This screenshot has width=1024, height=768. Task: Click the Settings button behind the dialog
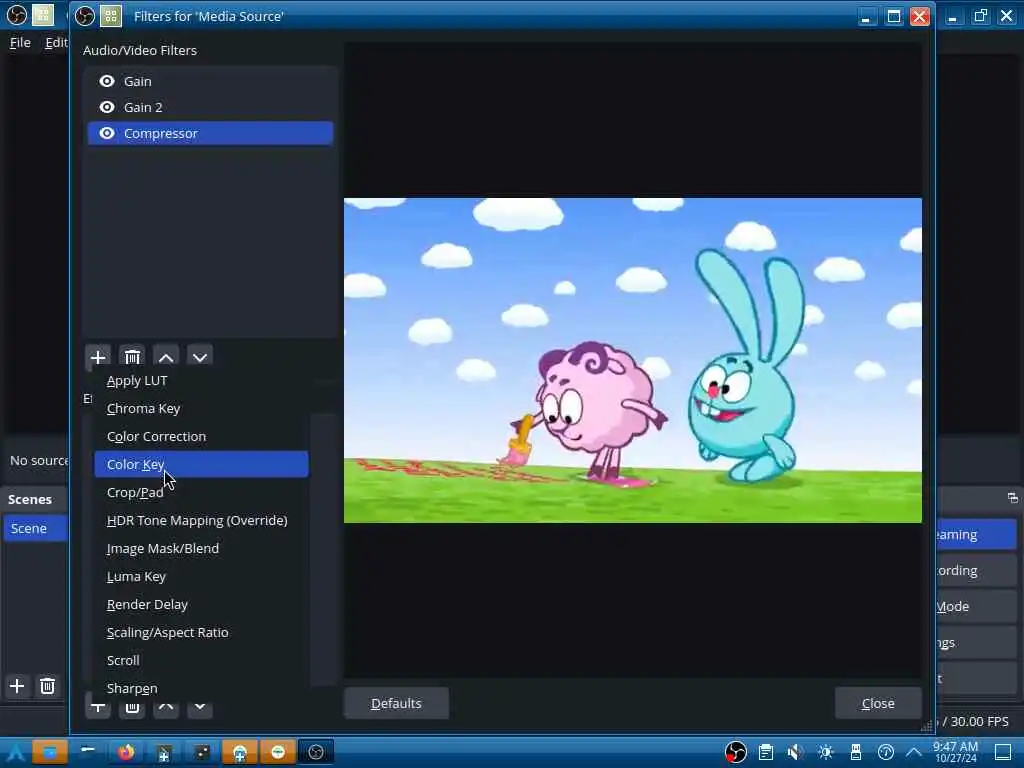976,642
